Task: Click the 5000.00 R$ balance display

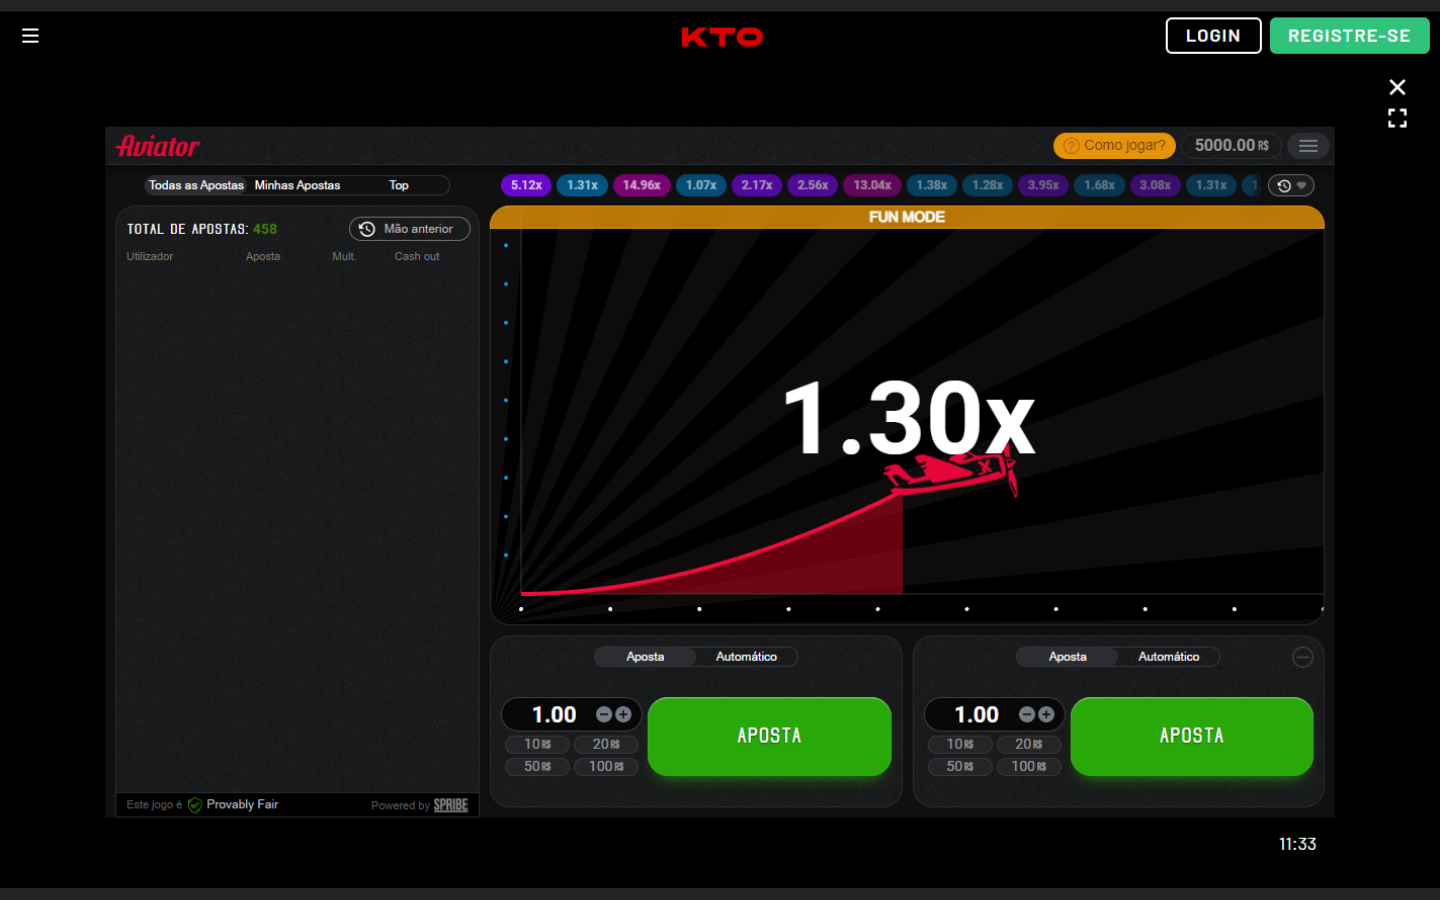Action: click(x=1231, y=145)
